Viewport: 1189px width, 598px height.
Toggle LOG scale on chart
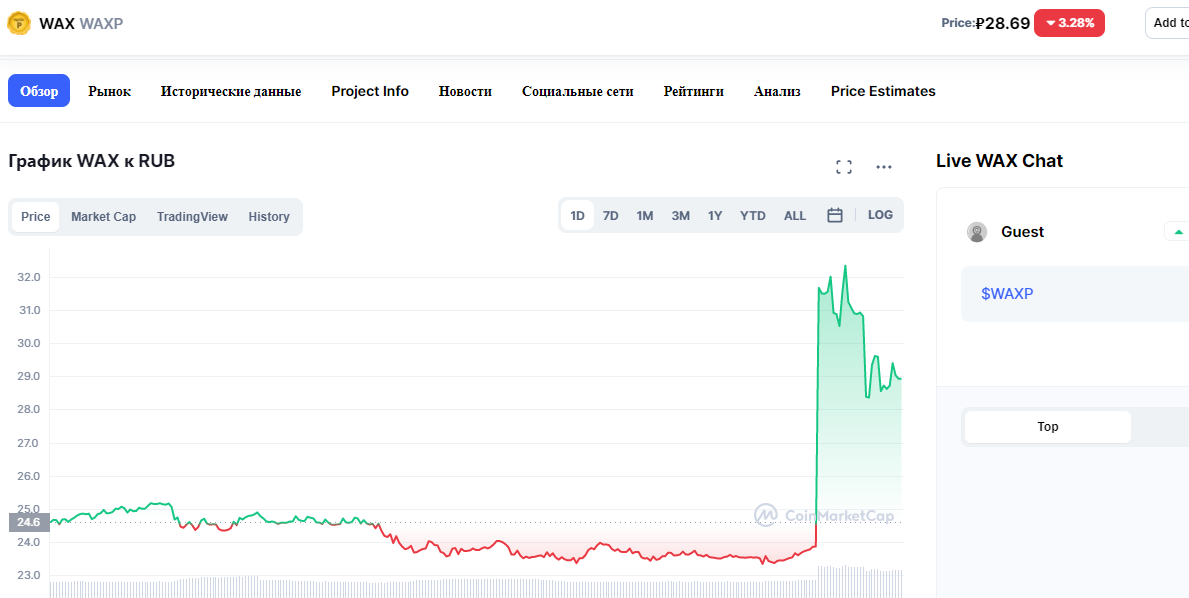tap(880, 215)
